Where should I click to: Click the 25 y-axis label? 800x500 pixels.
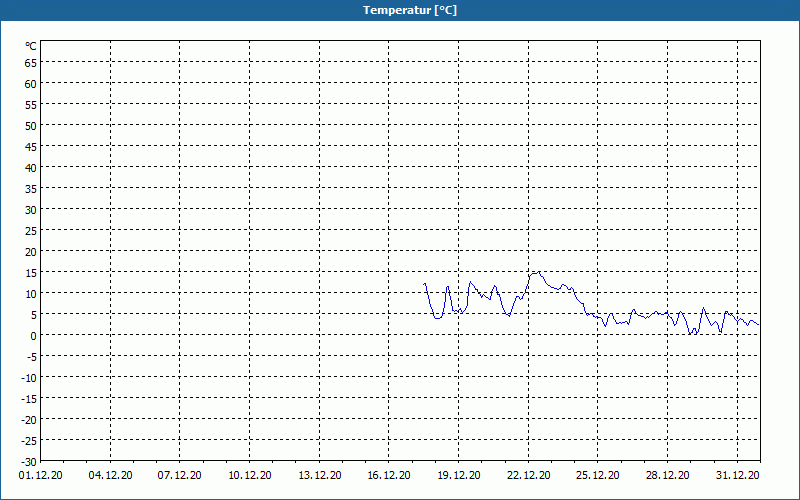tap(31, 231)
